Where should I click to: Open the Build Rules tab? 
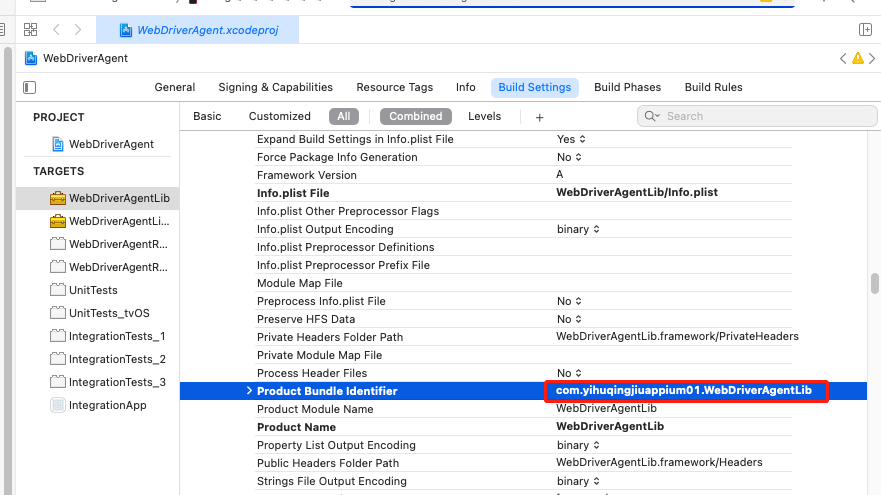coord(713,87)
